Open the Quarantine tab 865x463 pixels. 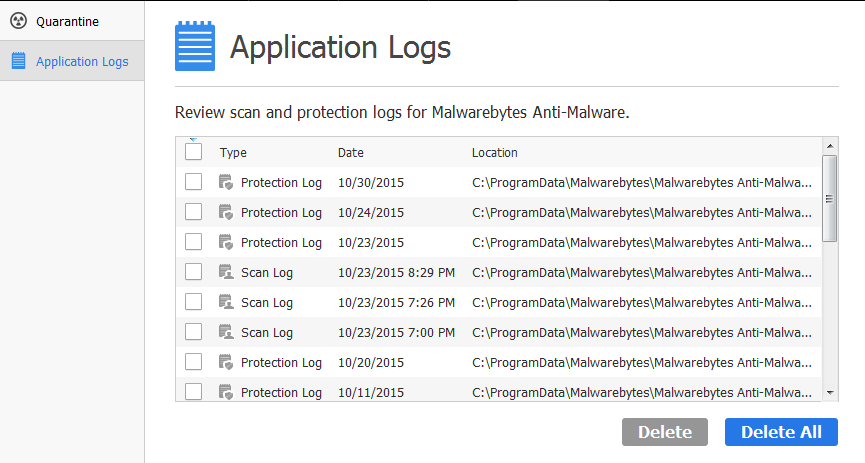pos(67,21)
